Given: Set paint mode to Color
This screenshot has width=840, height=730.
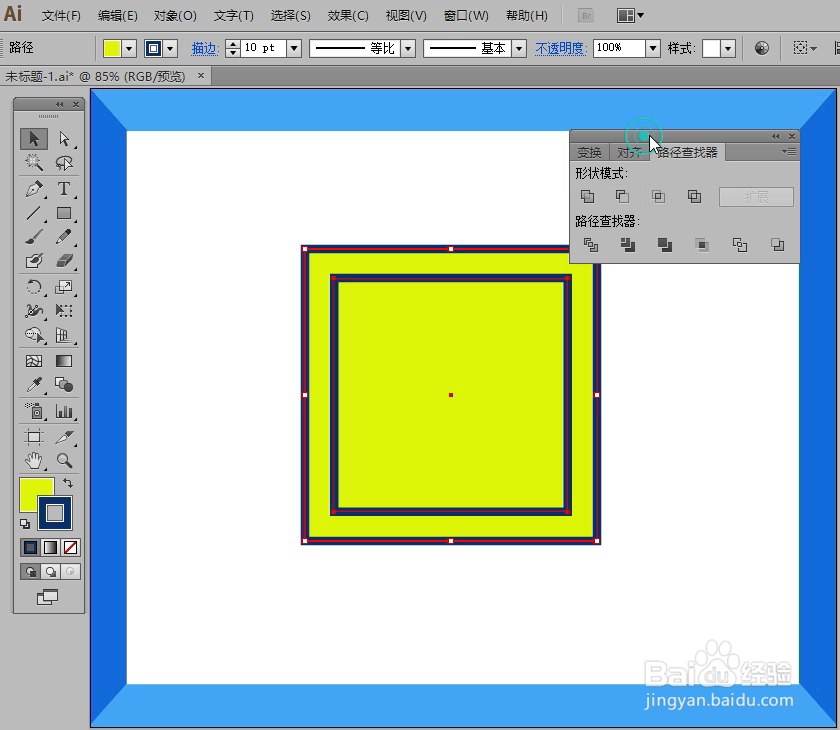Looking at the screenshot, I should [x=31, y=547].
